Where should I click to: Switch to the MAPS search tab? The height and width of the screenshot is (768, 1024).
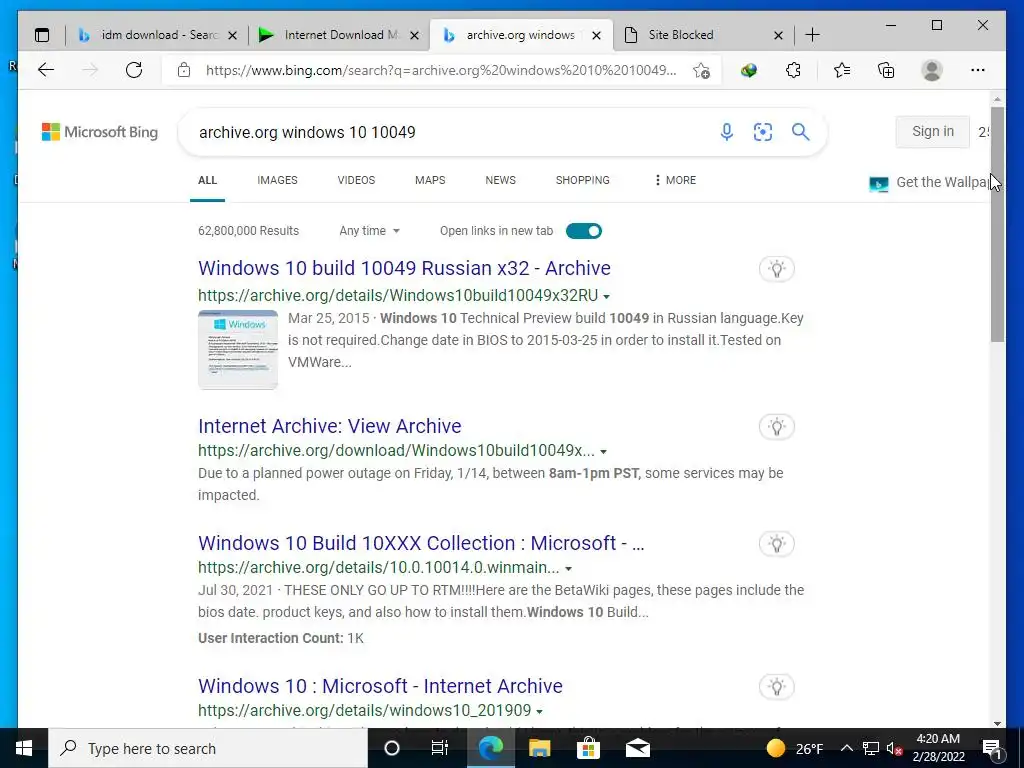(430, 180)
